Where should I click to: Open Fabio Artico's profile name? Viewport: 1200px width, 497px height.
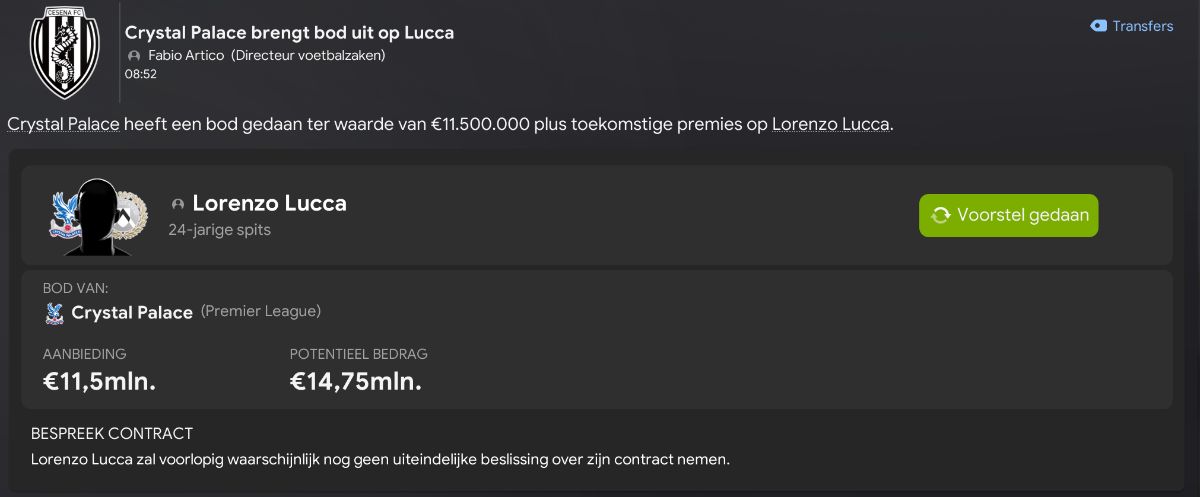(x=186, y=55)
